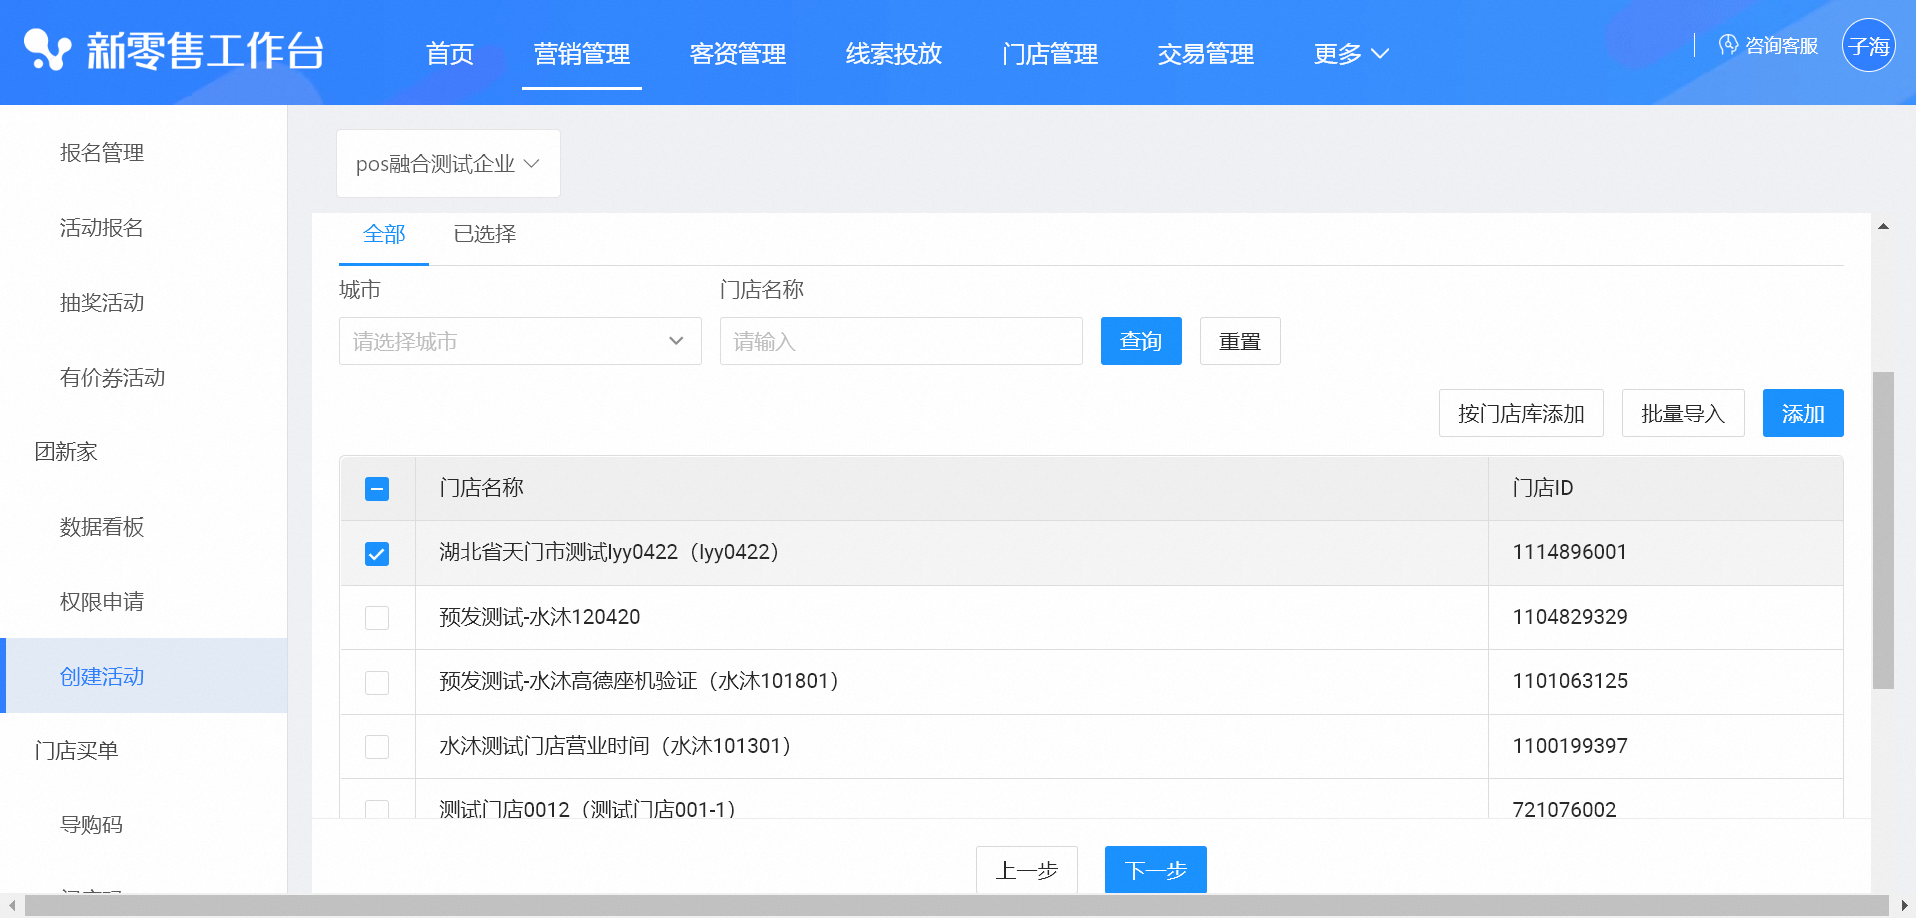Check the 预发测试-水沐120420 store checkbox
This screenshot has width=1916, height=918.
[377, 618]
